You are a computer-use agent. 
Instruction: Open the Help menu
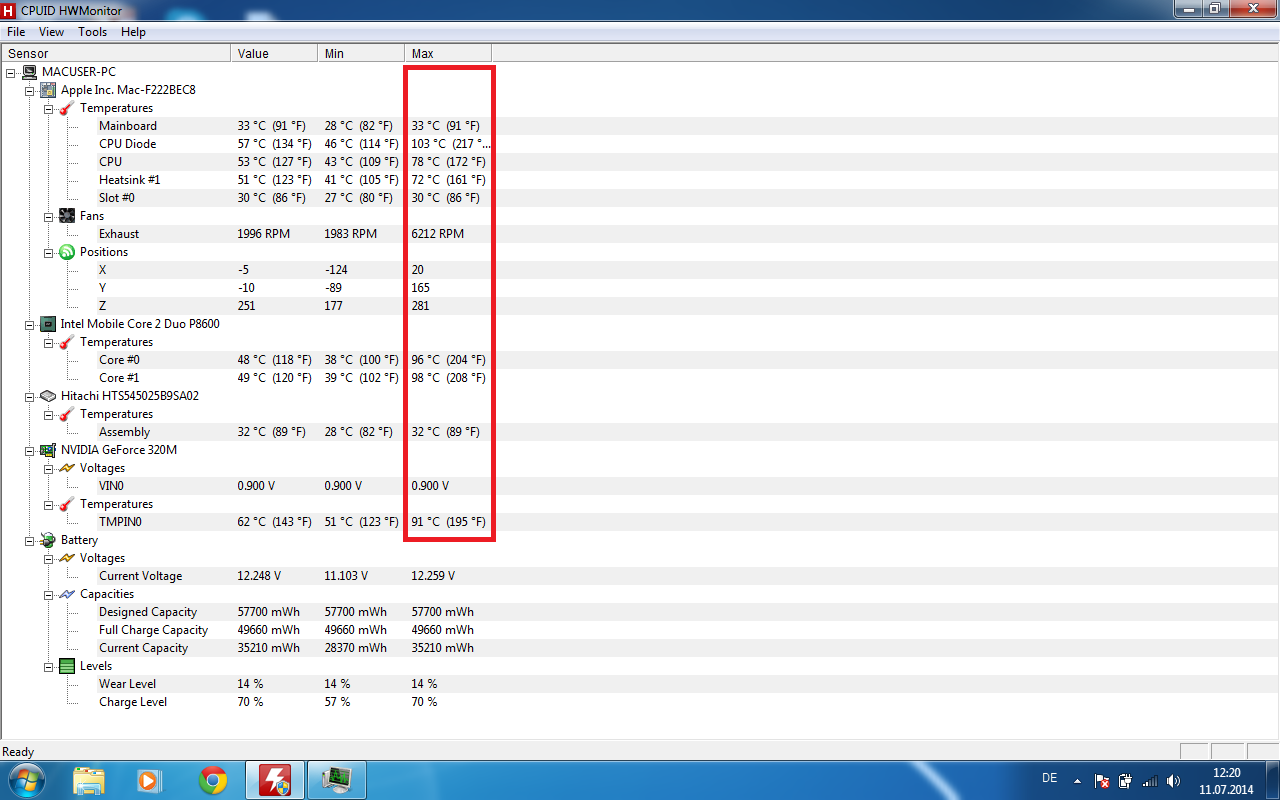click(133, 32)
